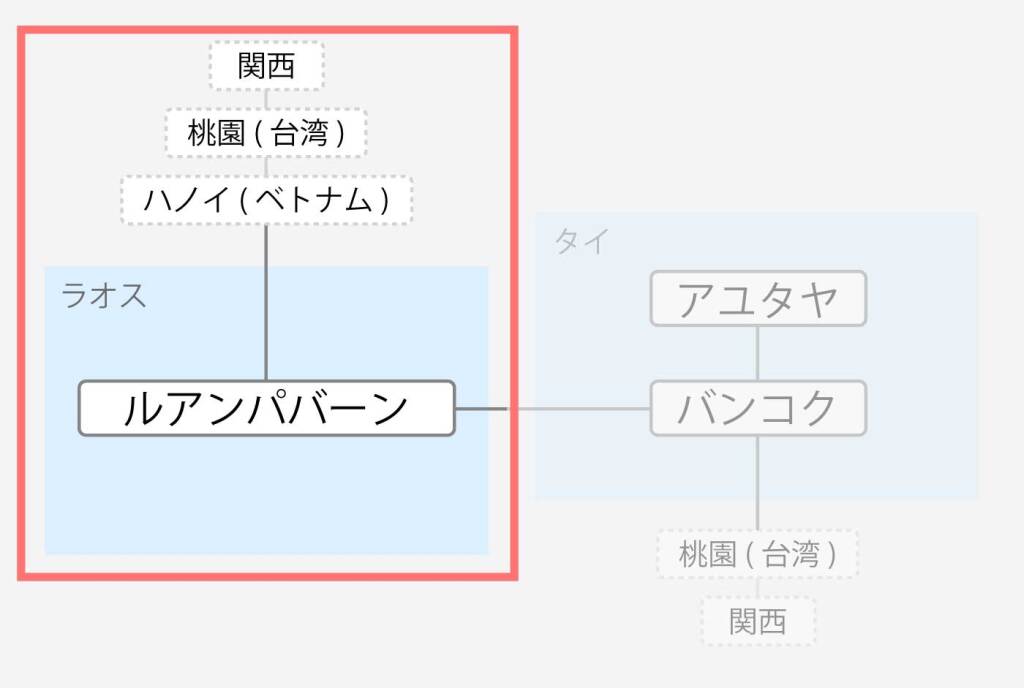Select the アユタヤ node
Viewport: 1024px width, 688px height.
tap(758, 298)
